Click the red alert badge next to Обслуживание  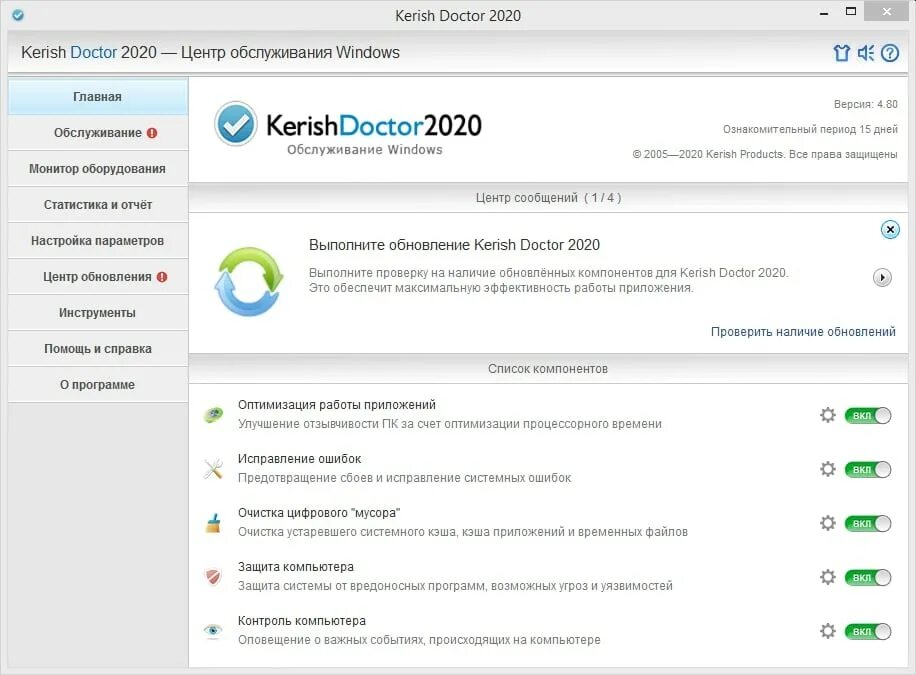click(x=152, y=133)
